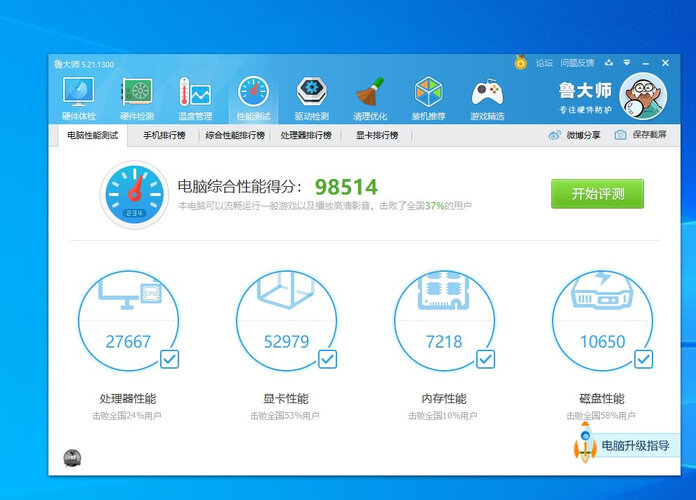
Task: Start benchmark with 开始评测 button
Action: pyautogui.click(x=597, y=194)
